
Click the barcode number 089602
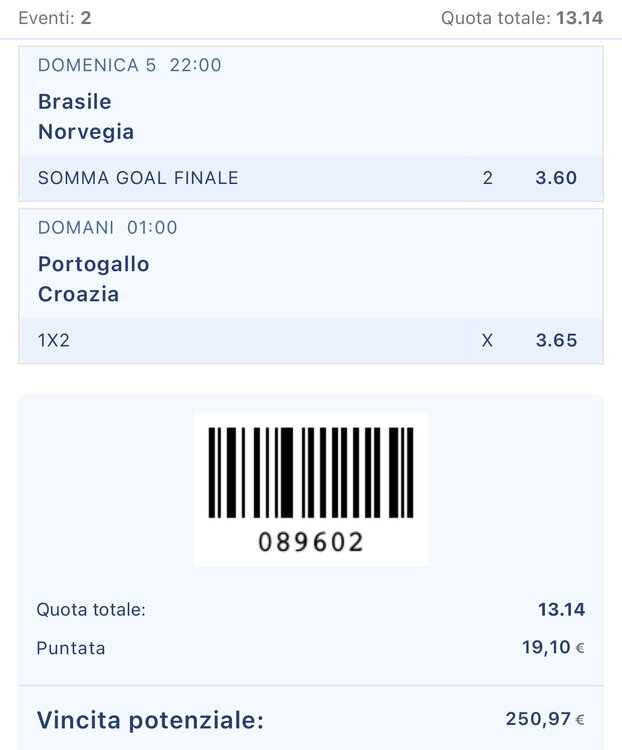311,542
